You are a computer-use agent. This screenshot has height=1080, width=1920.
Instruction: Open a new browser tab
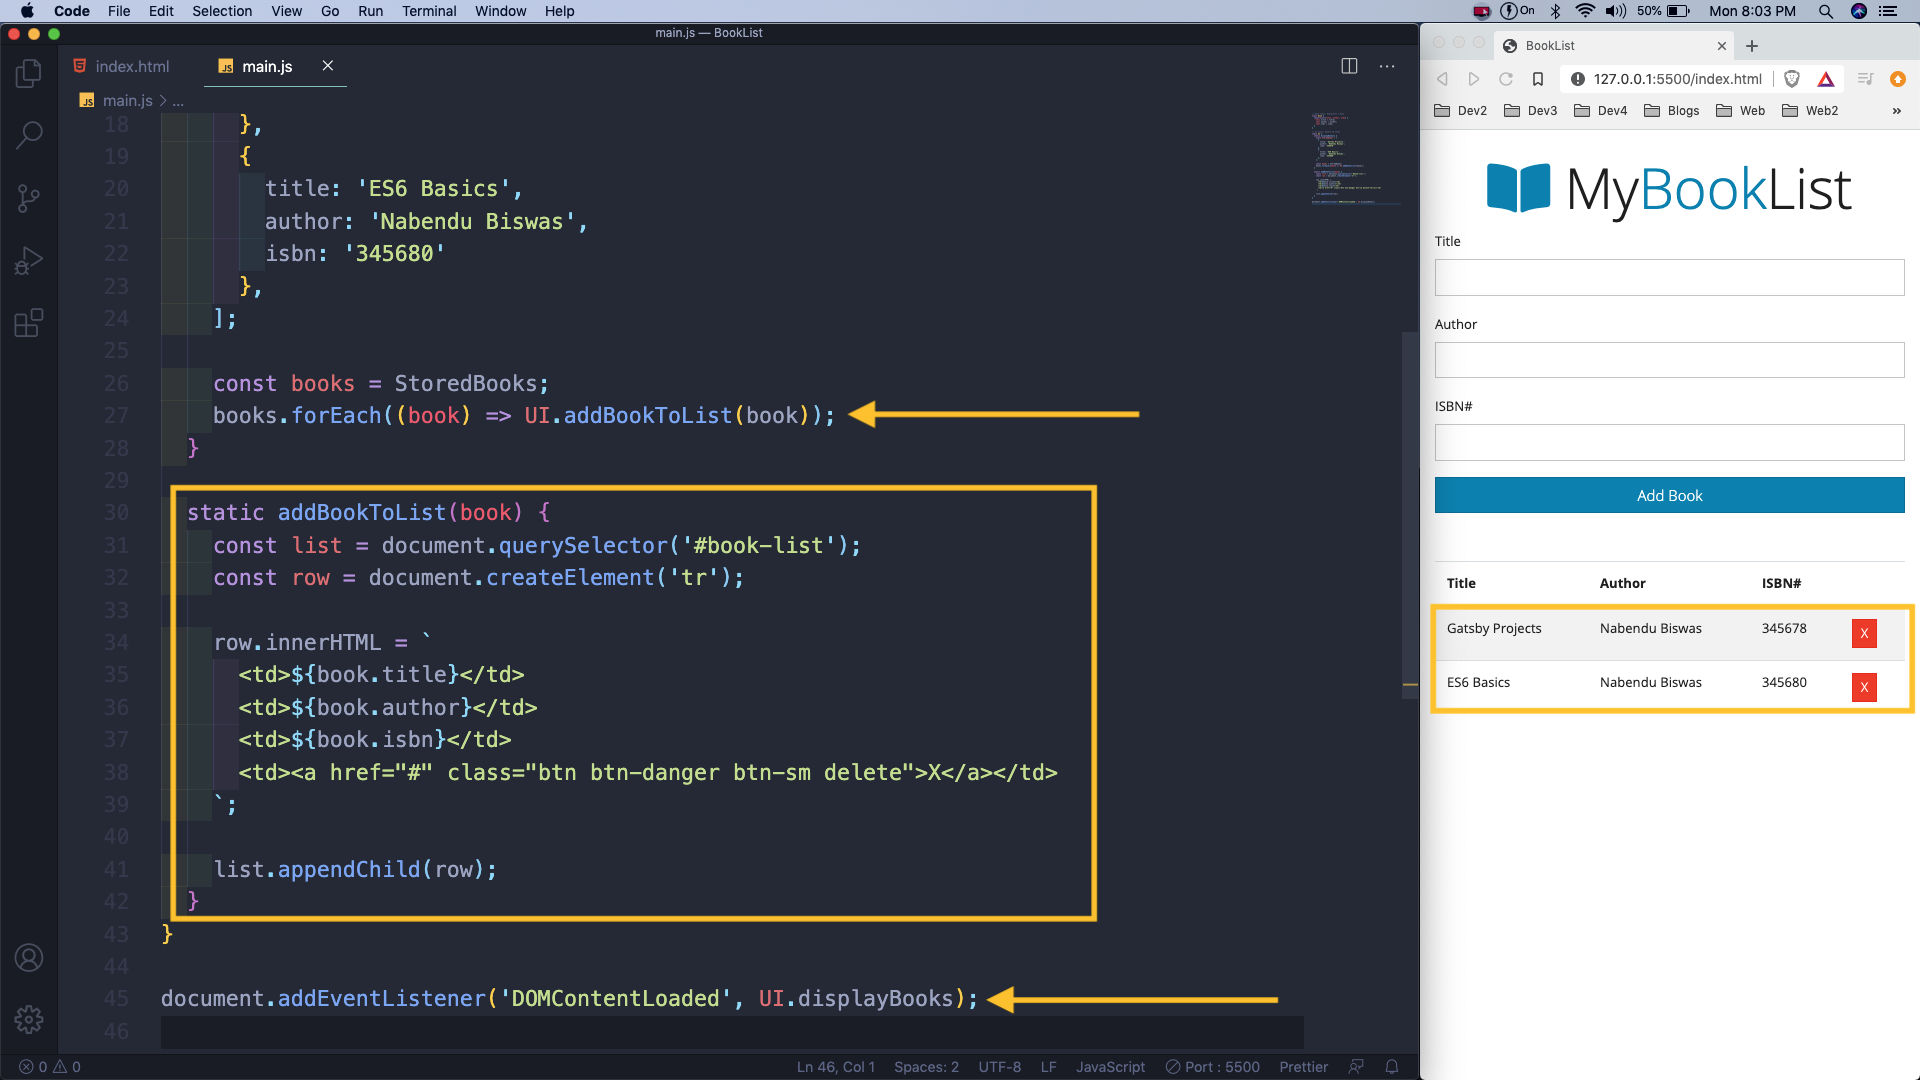point(1752,46)
